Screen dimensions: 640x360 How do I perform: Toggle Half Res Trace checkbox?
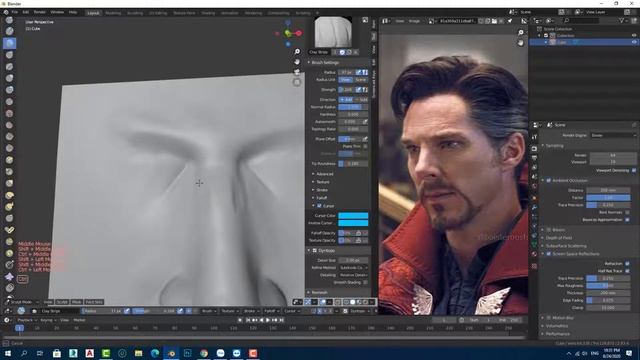click(627, 271)
